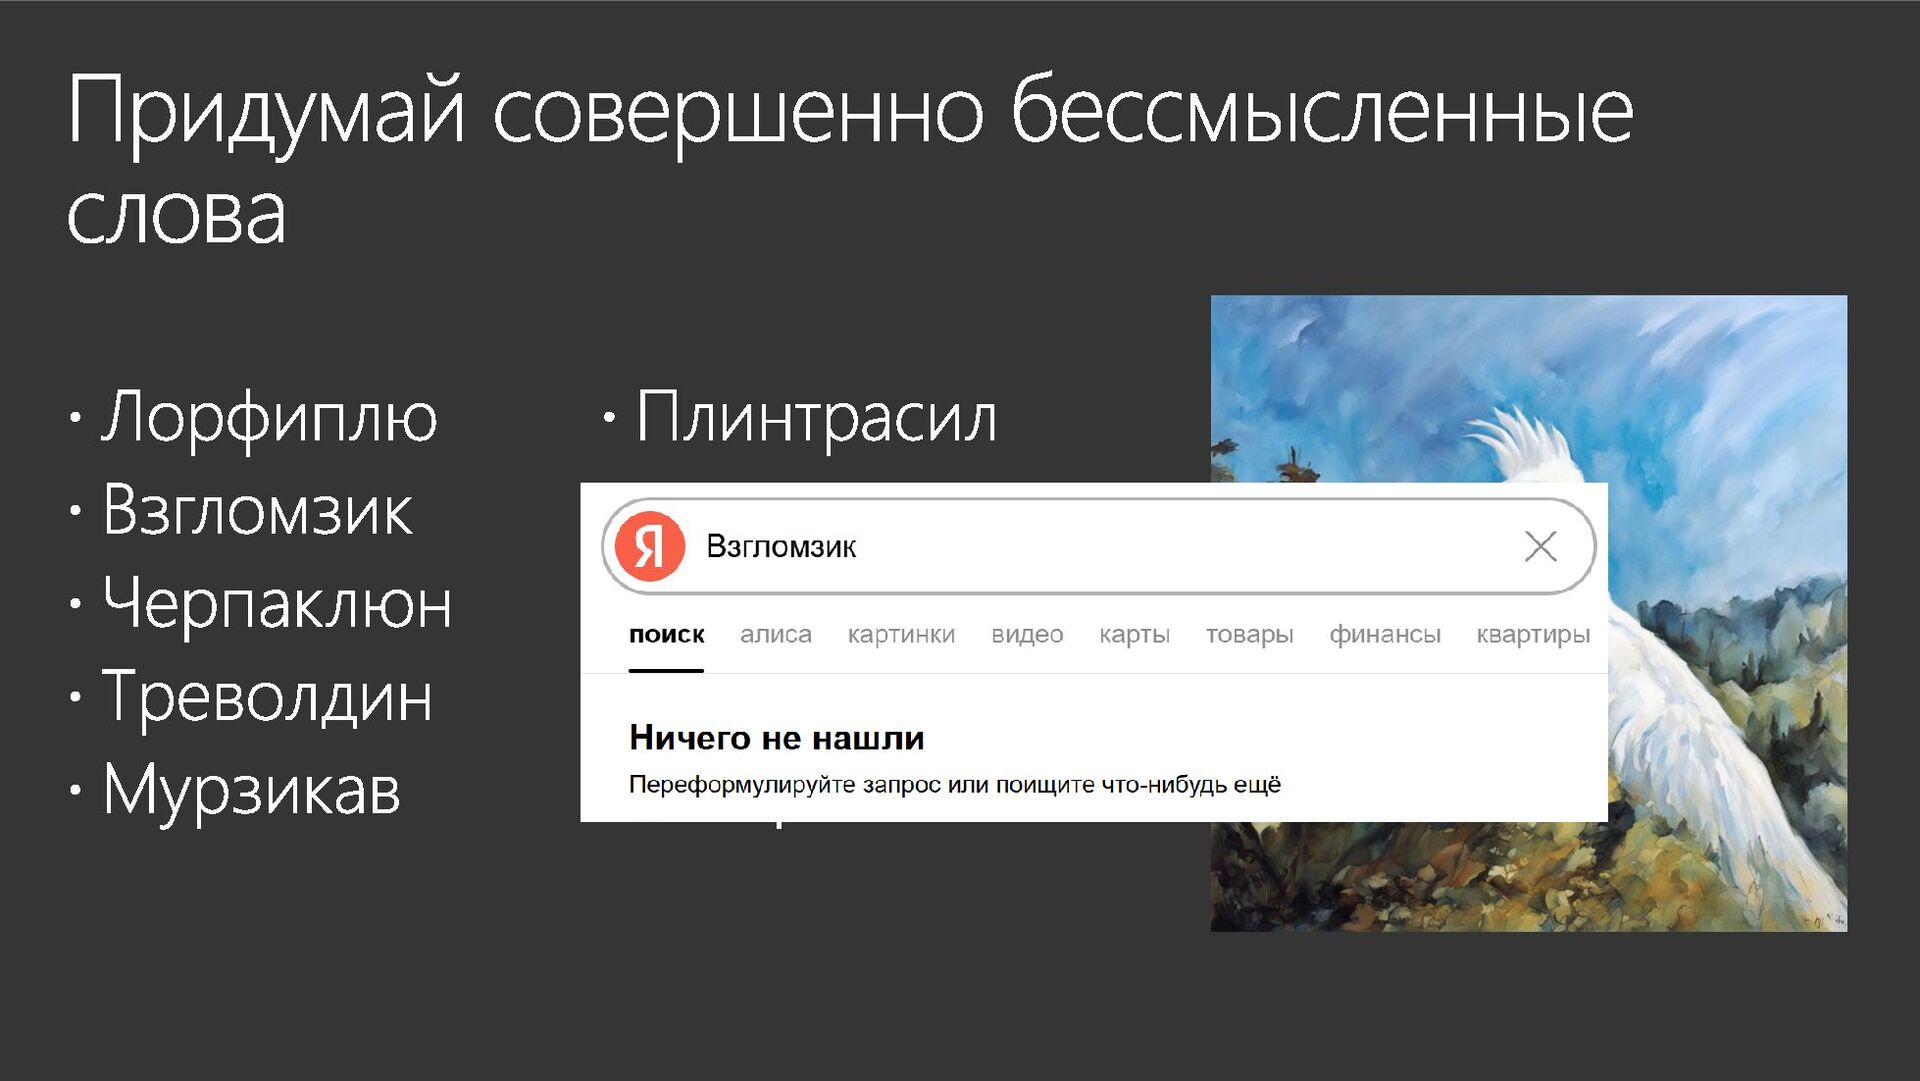Click the Лорфиплю bullet item
1920x1081 pixels.
click(x=268, y=417)
